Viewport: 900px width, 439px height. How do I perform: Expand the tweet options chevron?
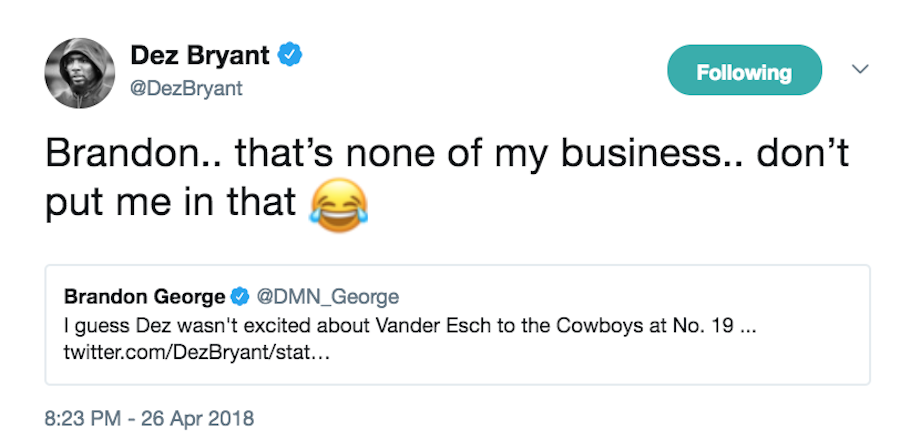pos(860,69)
